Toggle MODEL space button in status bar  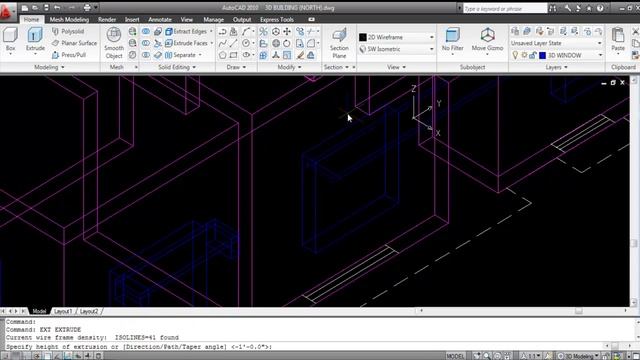click(x=455, y=356)
